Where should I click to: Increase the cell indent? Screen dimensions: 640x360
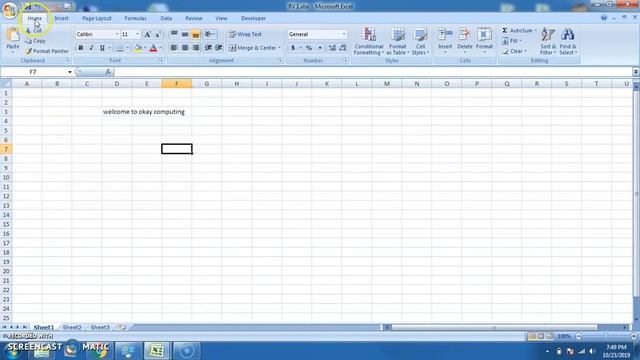[x=219, y=48]
